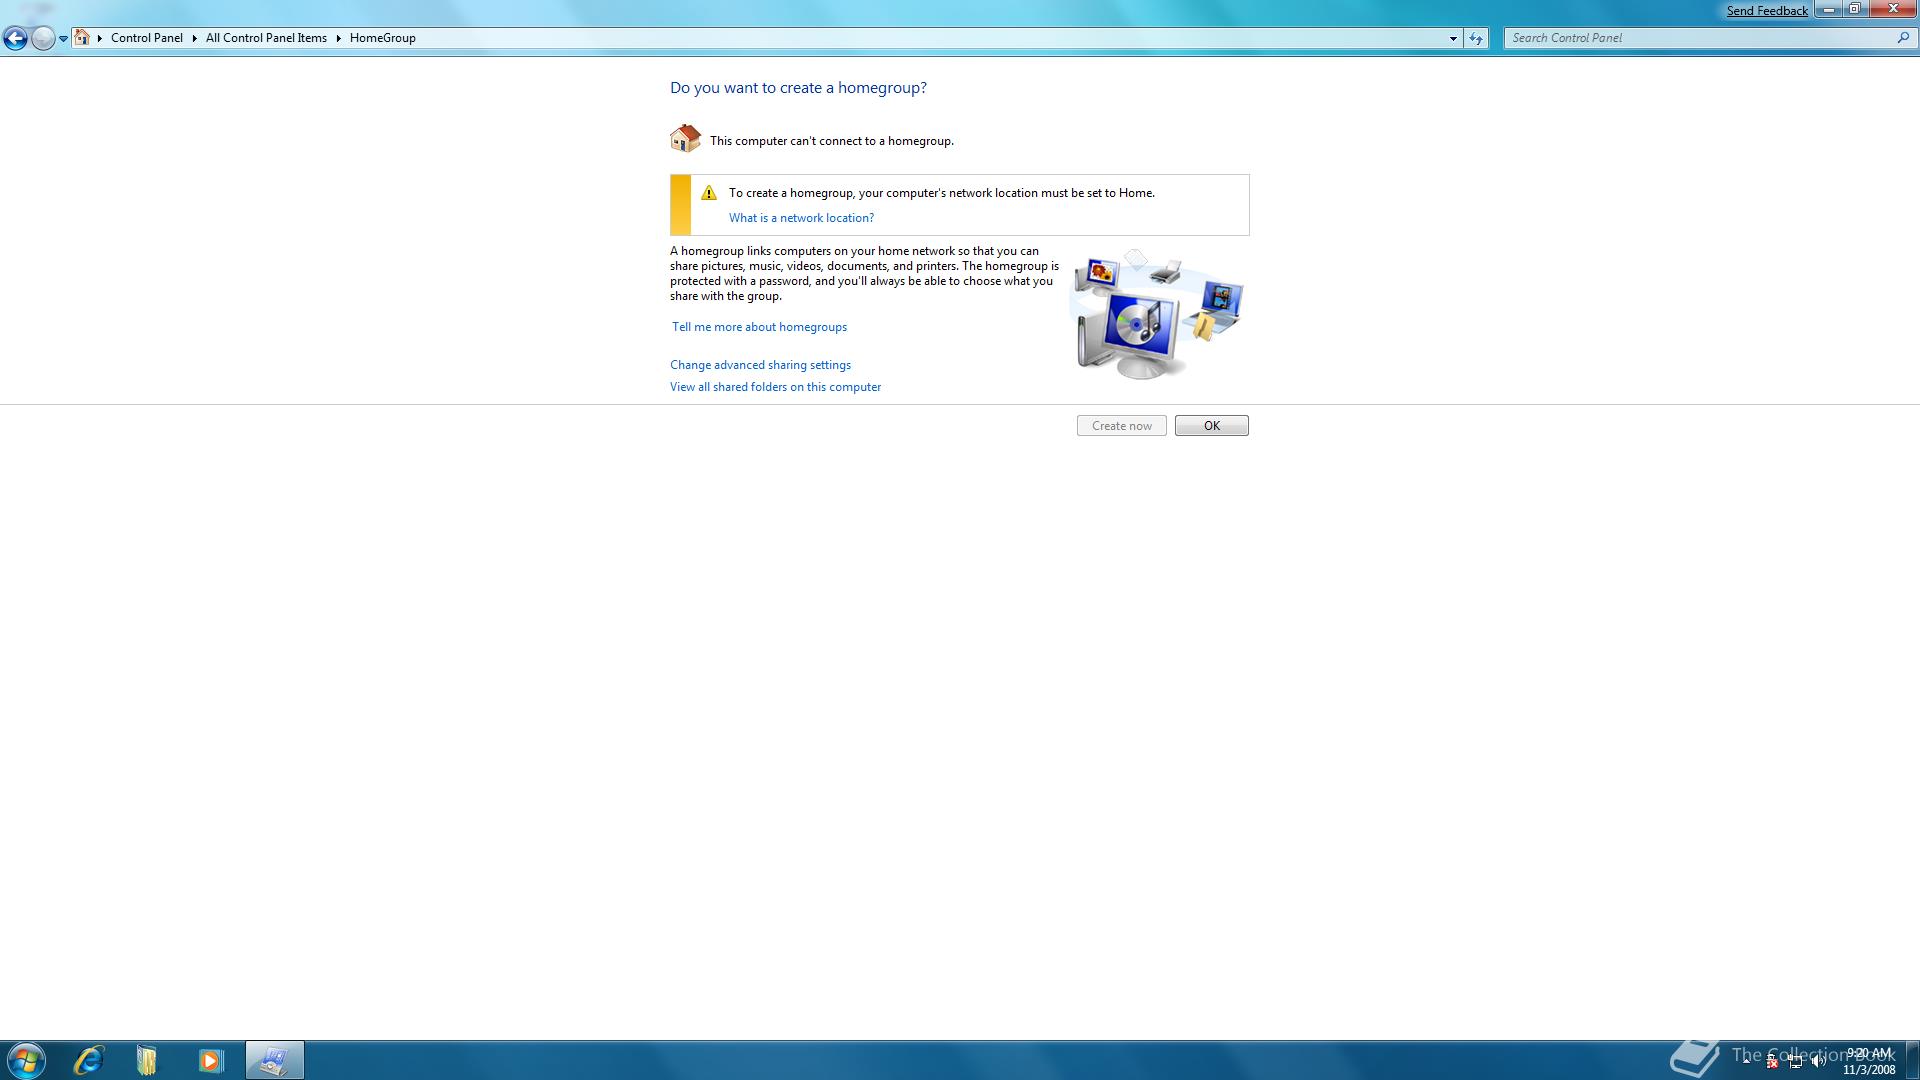Click the network tray icon
Viewport: 1920px width, 1080px height.
1796,1062
